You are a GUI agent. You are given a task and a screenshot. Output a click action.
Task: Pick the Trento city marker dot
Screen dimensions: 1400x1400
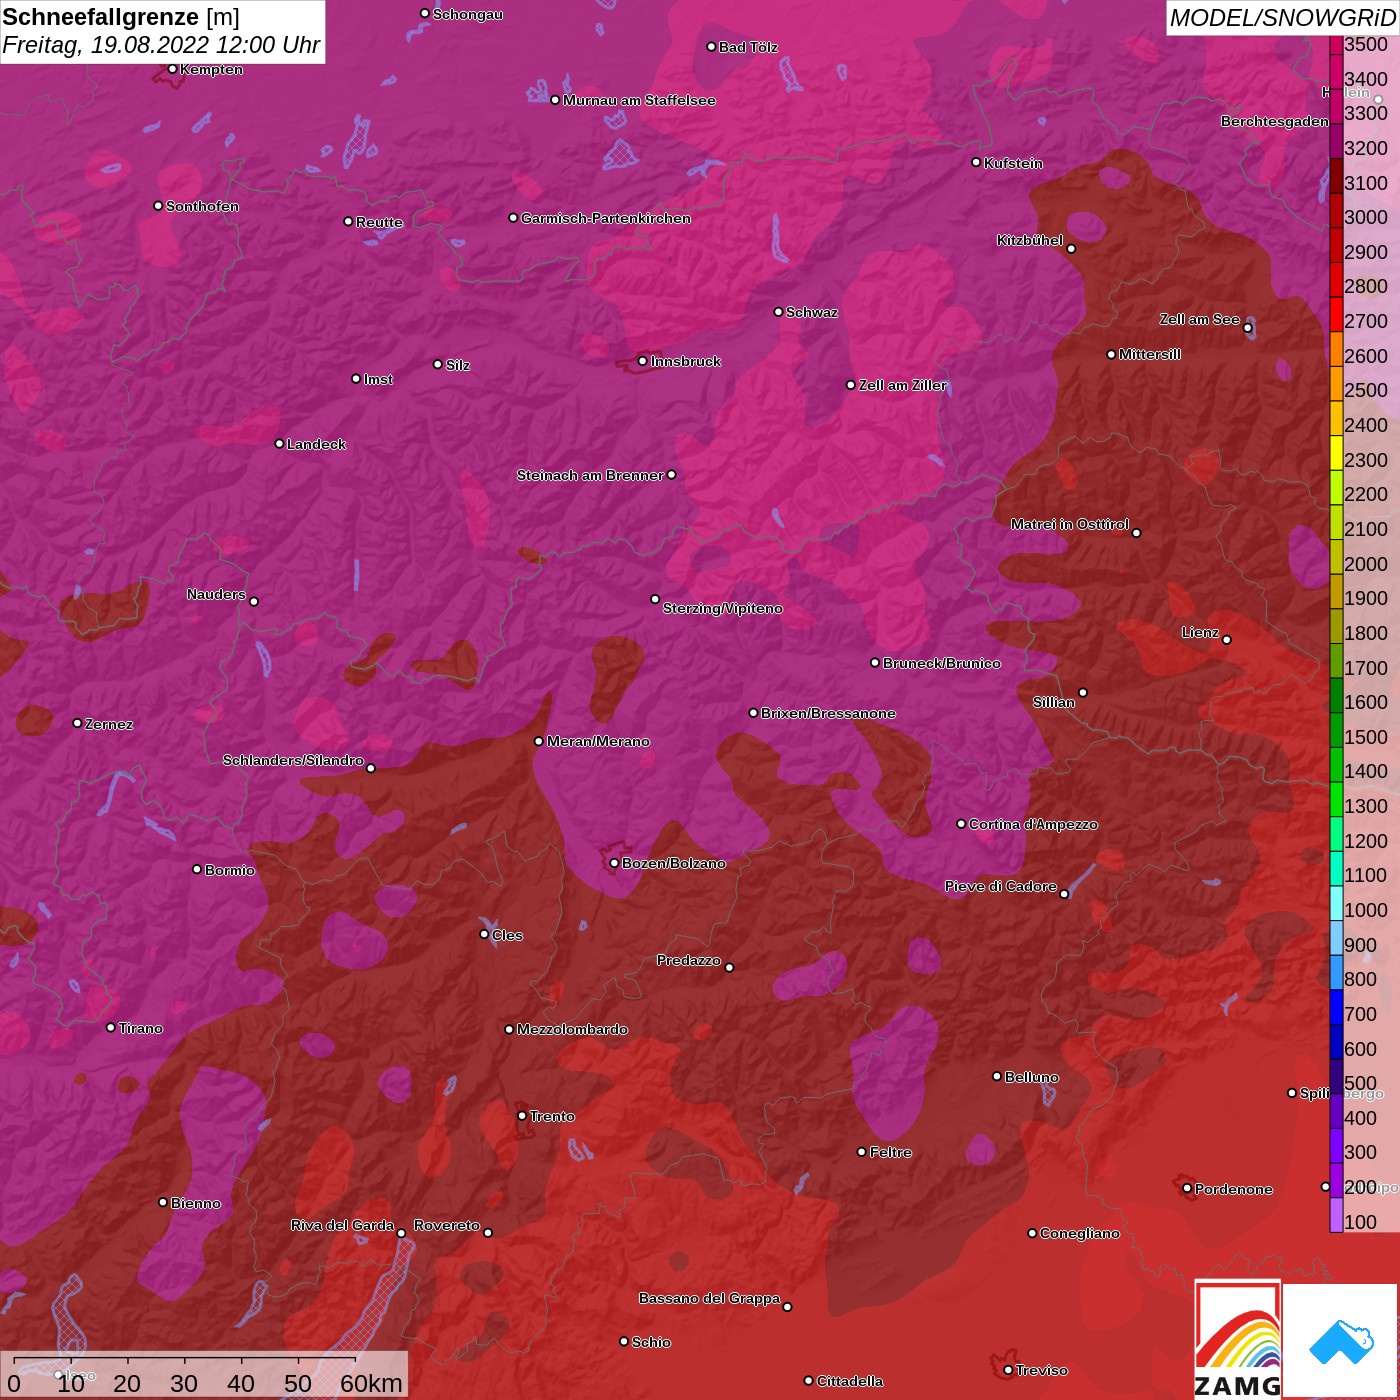tap(522, 1116)
